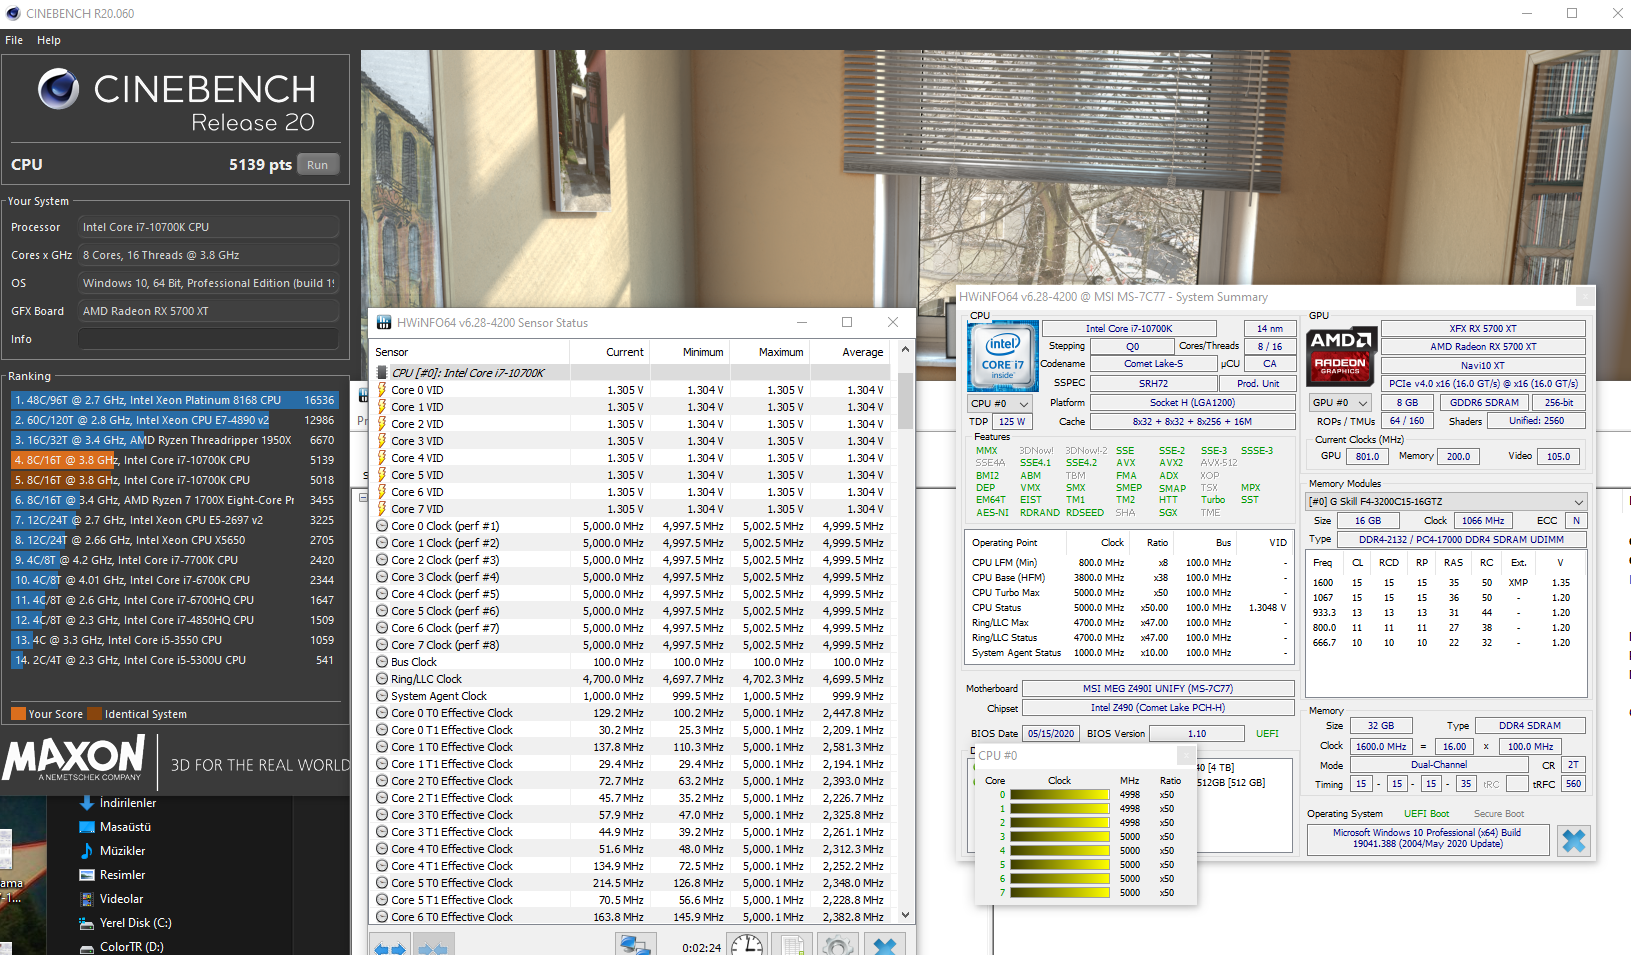Click clock icon of Bus Clock row

[x=382, y=662]
